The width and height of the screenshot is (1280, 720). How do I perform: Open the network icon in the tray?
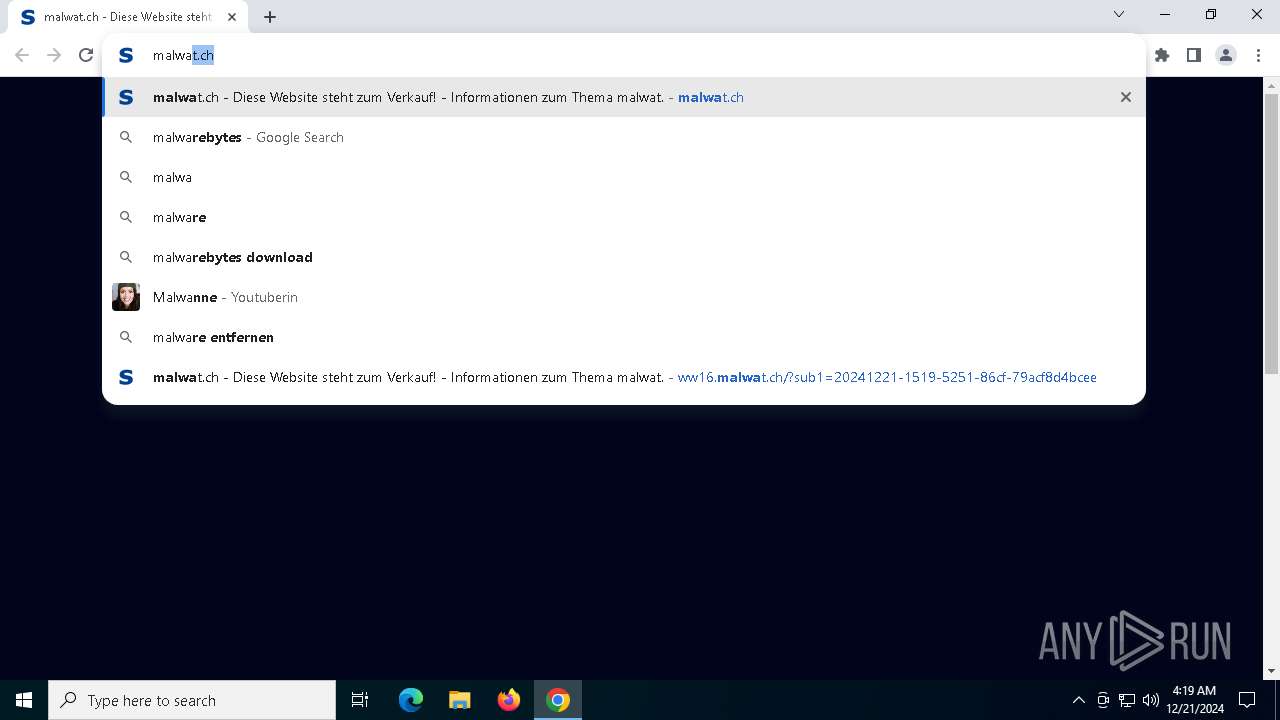point(1127,700)
